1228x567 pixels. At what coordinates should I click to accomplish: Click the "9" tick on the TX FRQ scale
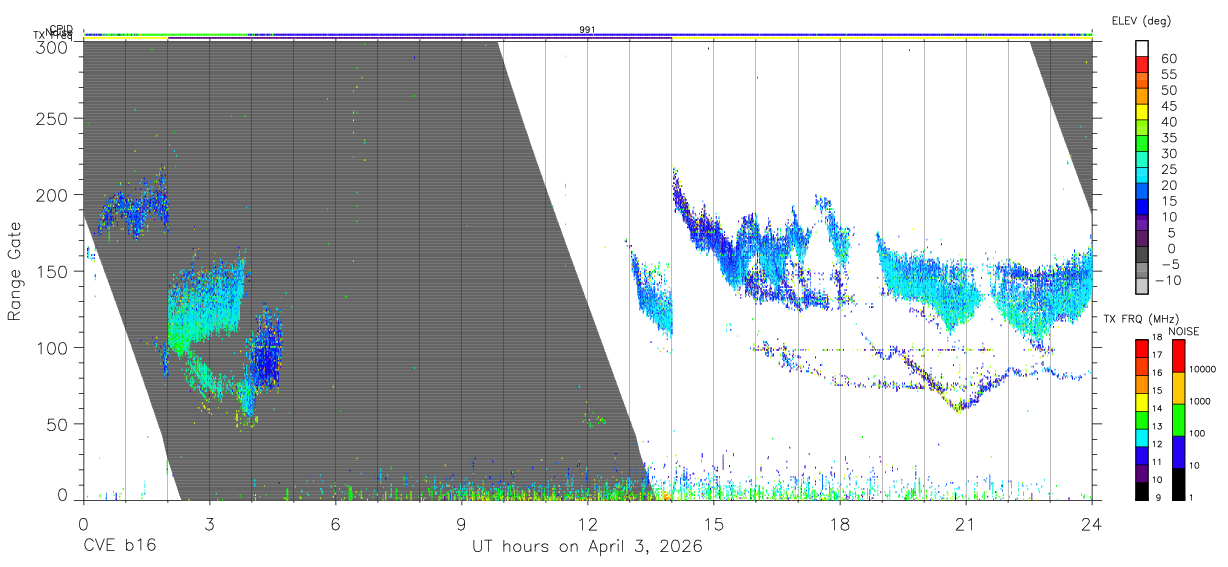[x=1156, y=497]
